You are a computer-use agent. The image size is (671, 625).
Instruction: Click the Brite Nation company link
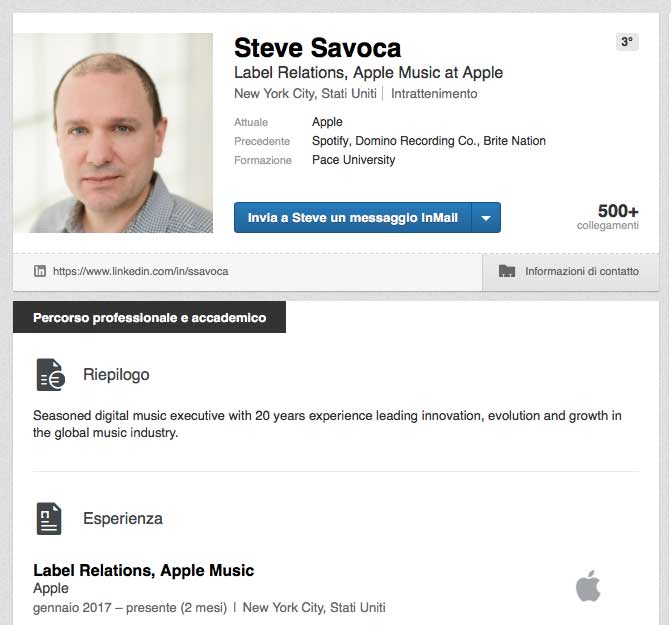[514, 141]
